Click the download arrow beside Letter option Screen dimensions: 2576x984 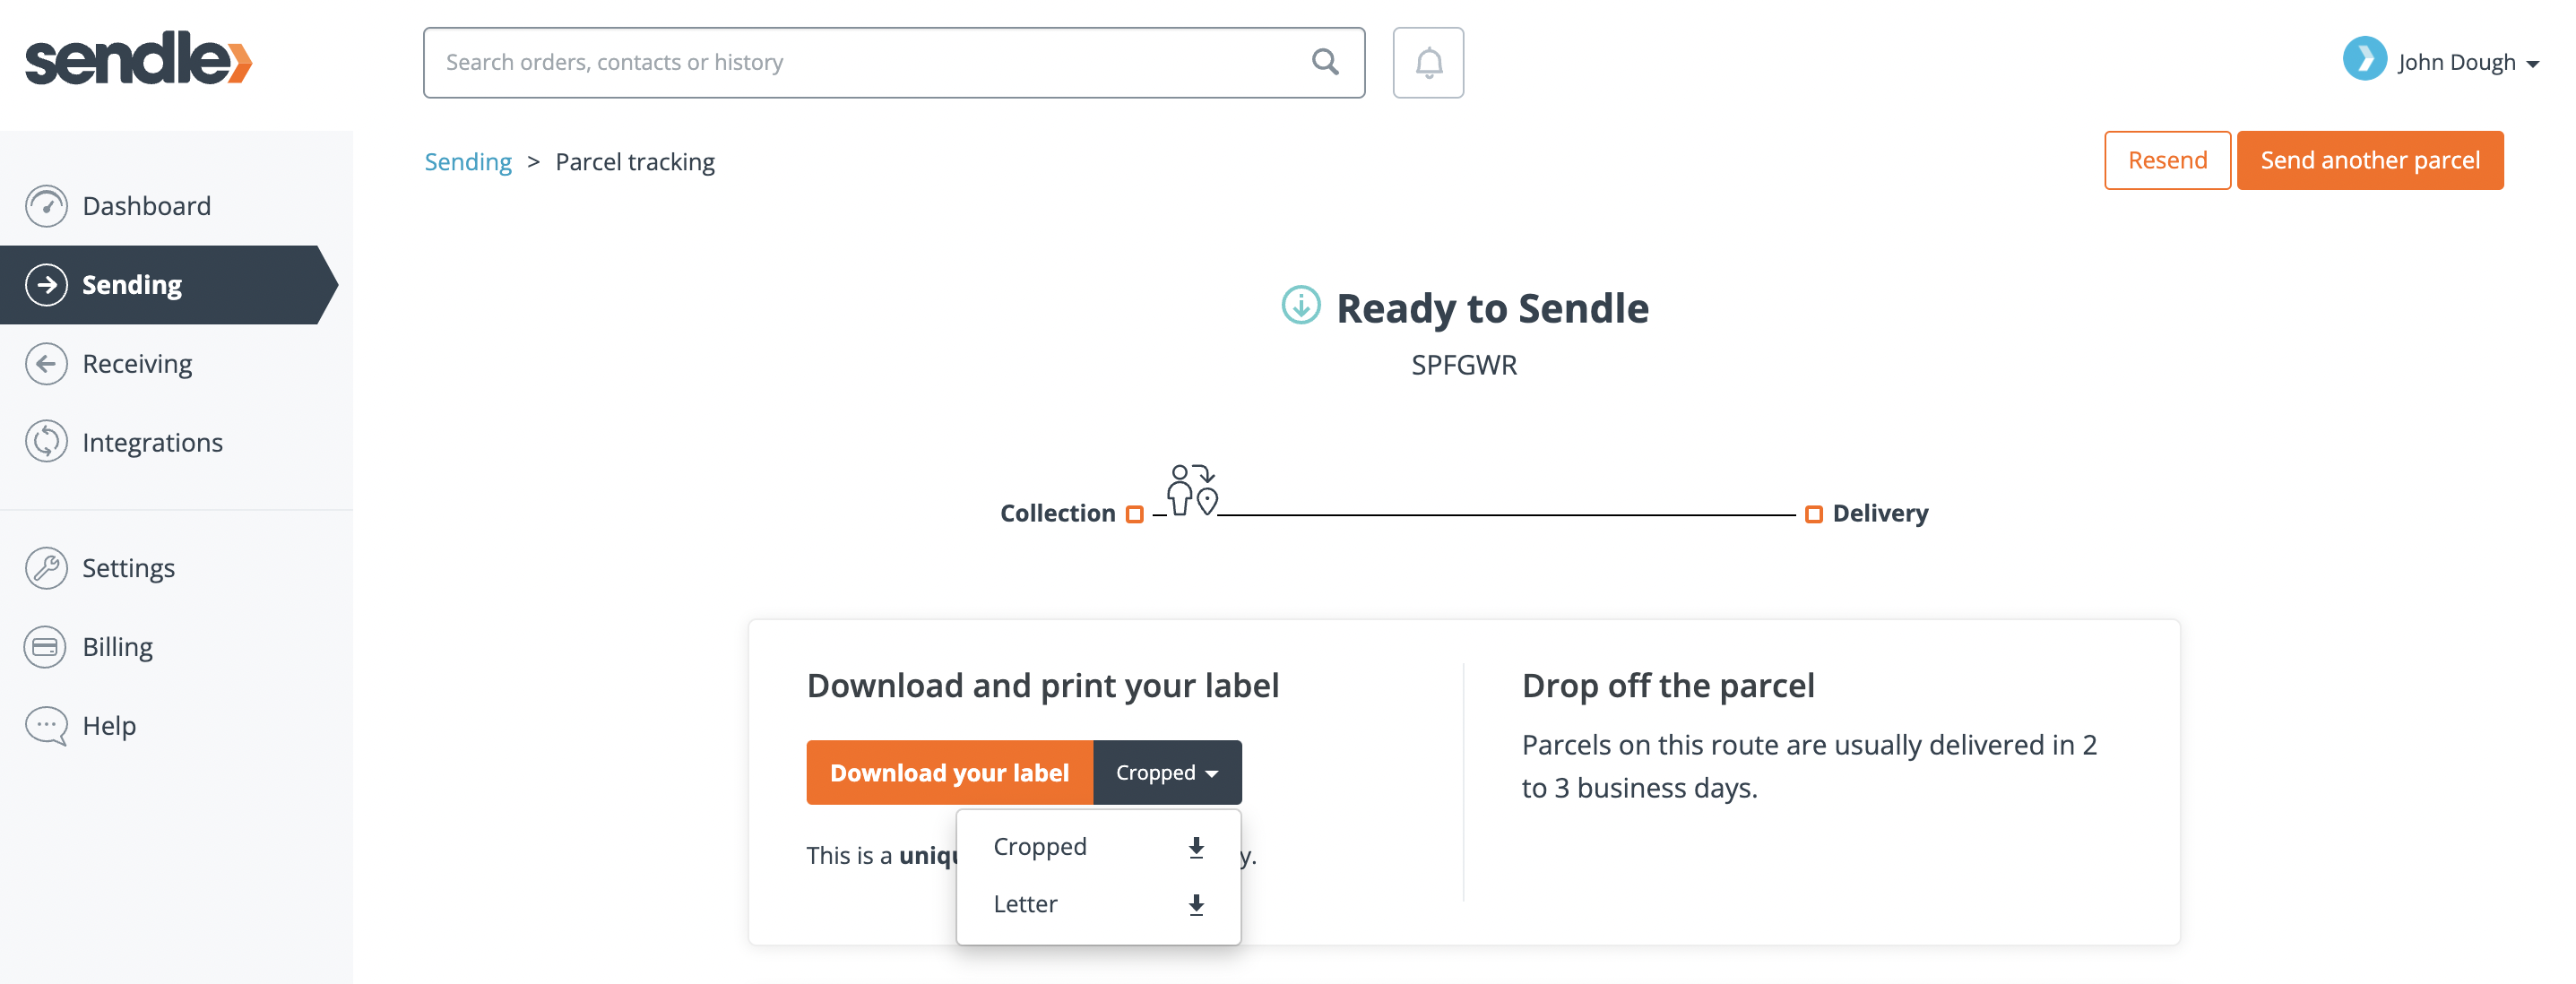pyautogui.click(x=1196, y=905)
